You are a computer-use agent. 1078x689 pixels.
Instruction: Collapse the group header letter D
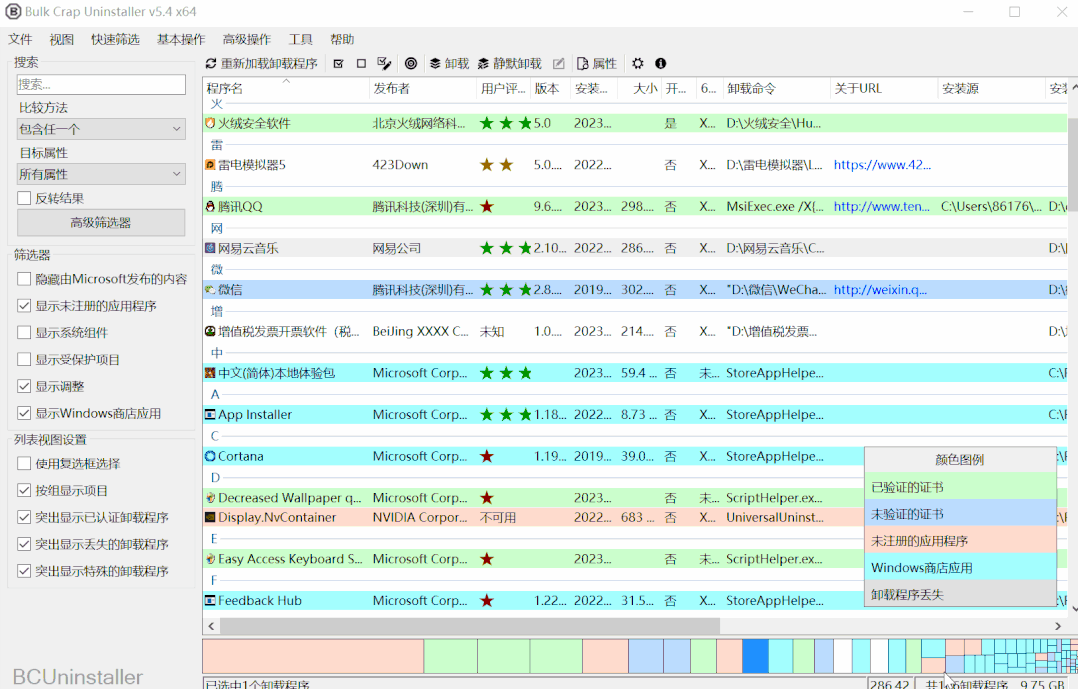click(x=214, y=477)
